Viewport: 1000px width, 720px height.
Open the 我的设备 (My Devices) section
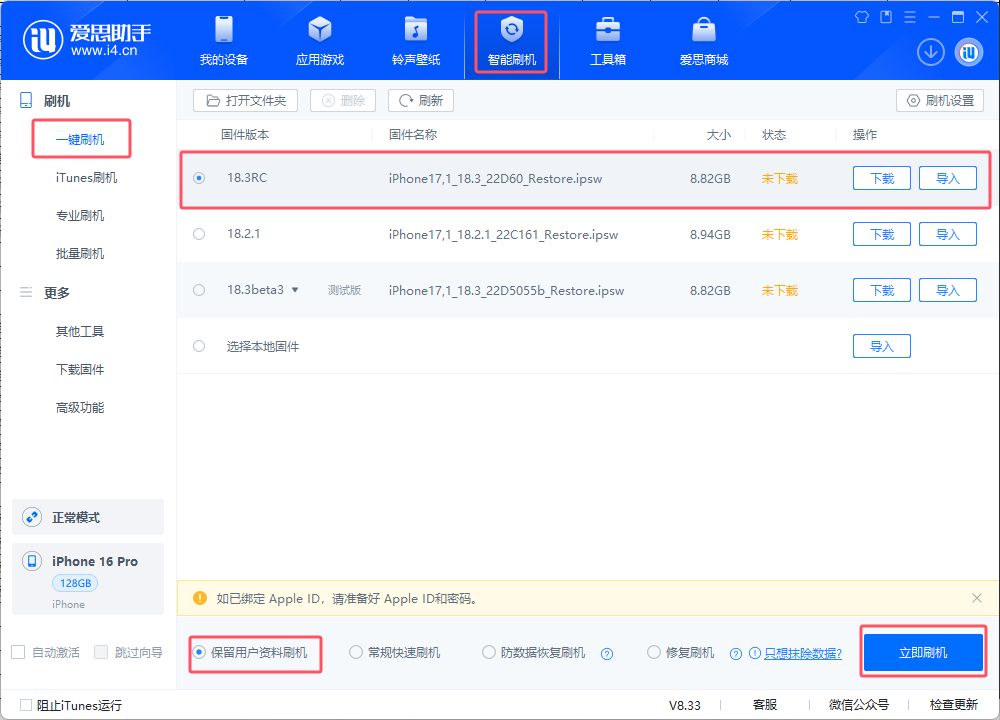click(223, 40)
